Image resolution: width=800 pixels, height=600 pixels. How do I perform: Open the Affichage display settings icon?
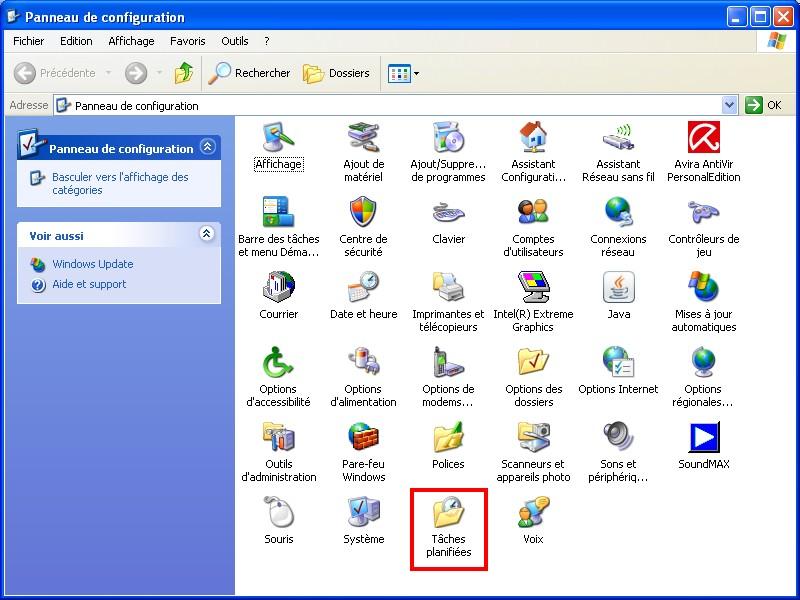[279, 138]
